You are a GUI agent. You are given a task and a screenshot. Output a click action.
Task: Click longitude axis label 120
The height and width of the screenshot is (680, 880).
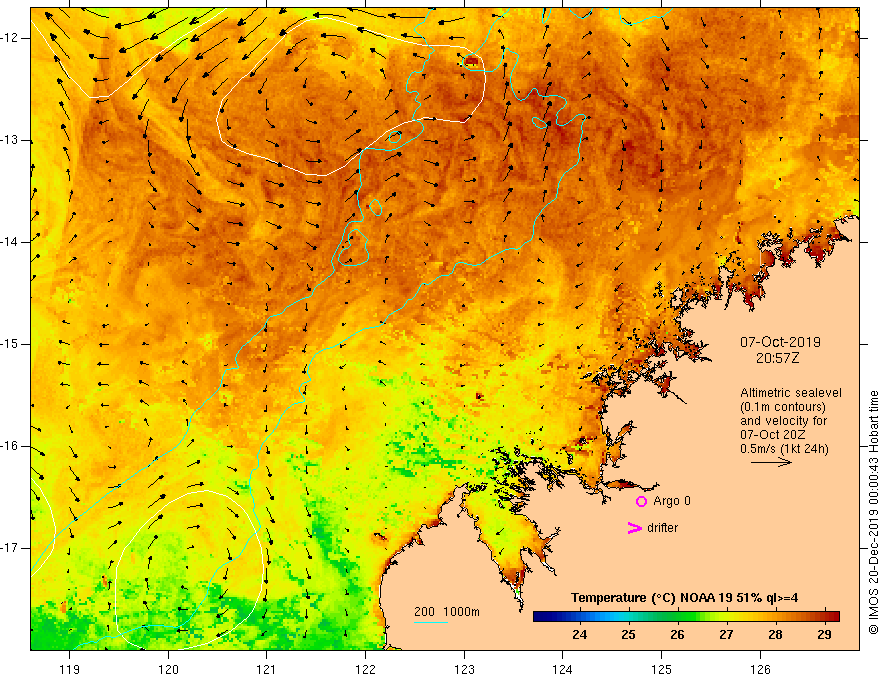point(168,669)
